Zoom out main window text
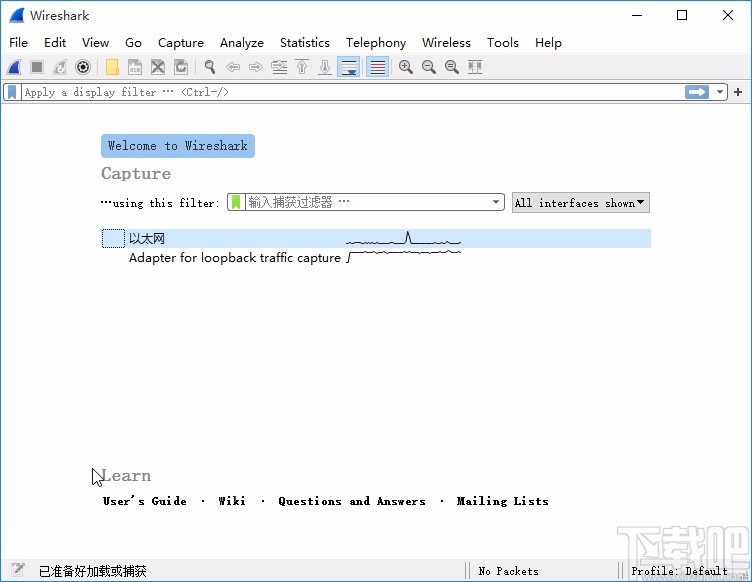The width and height of the screenshot is (752, 582). coord(429,67)
